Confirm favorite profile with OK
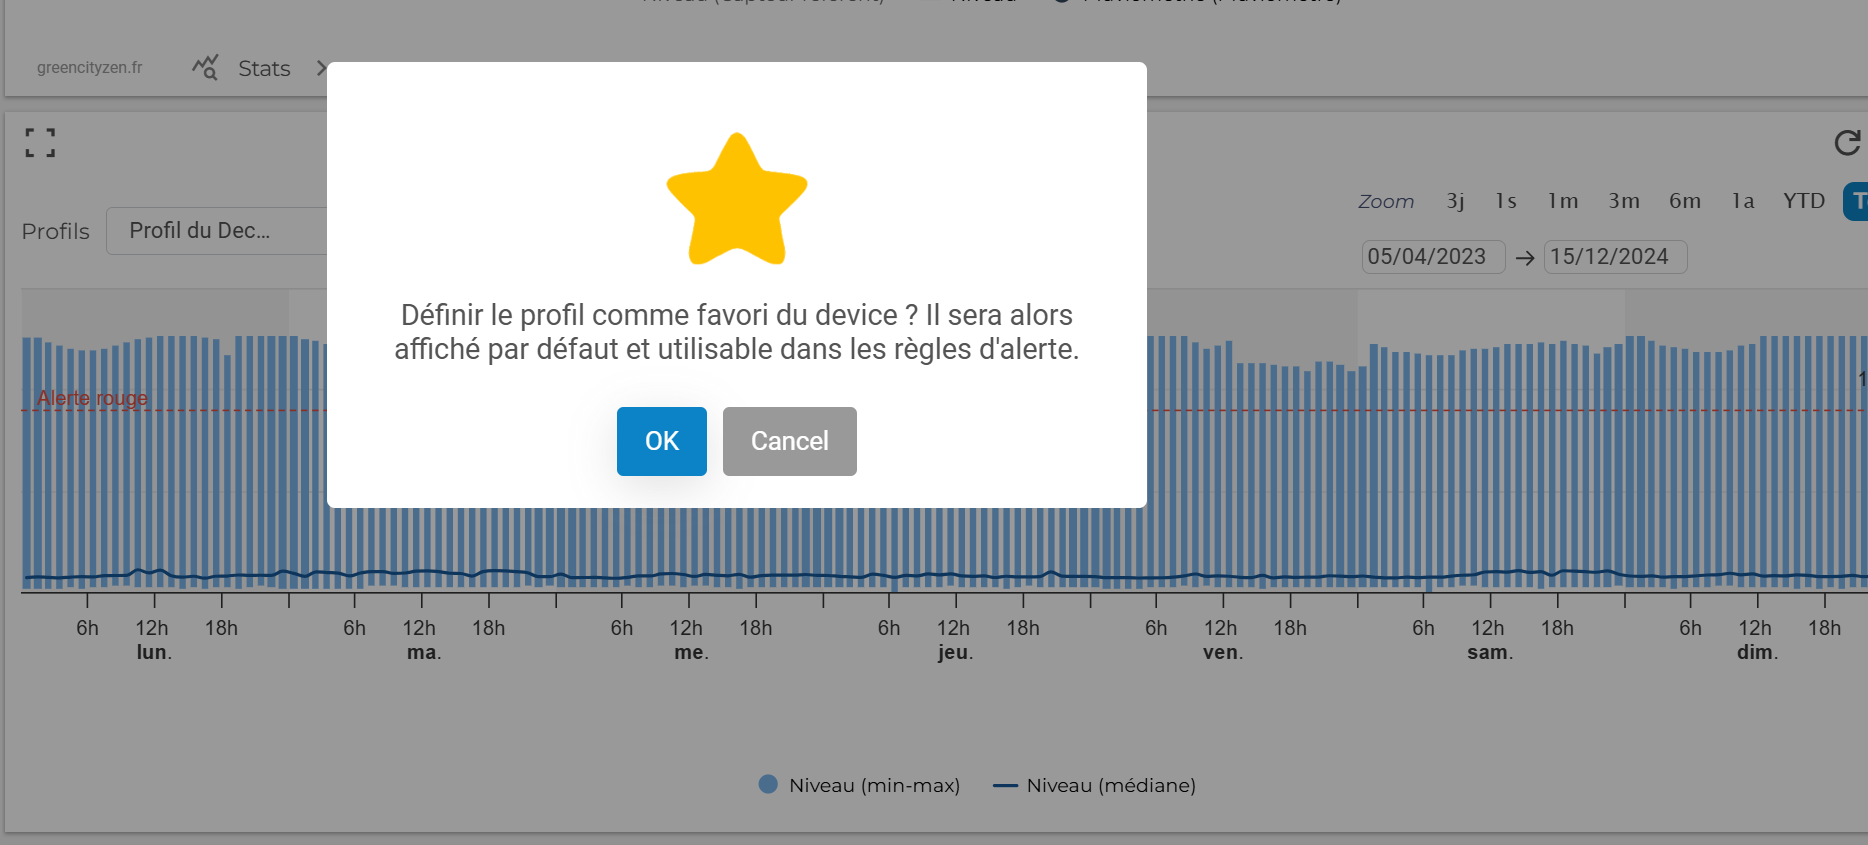The image size is (1868, 845). coord(661,441)
